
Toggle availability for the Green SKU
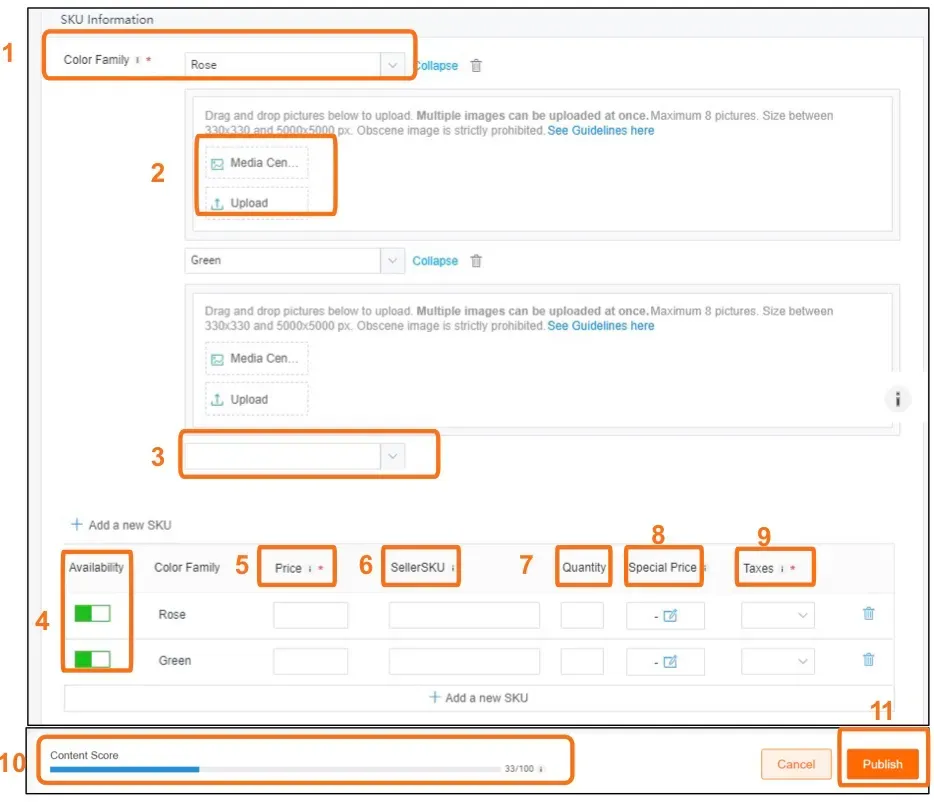coord(92,659)
